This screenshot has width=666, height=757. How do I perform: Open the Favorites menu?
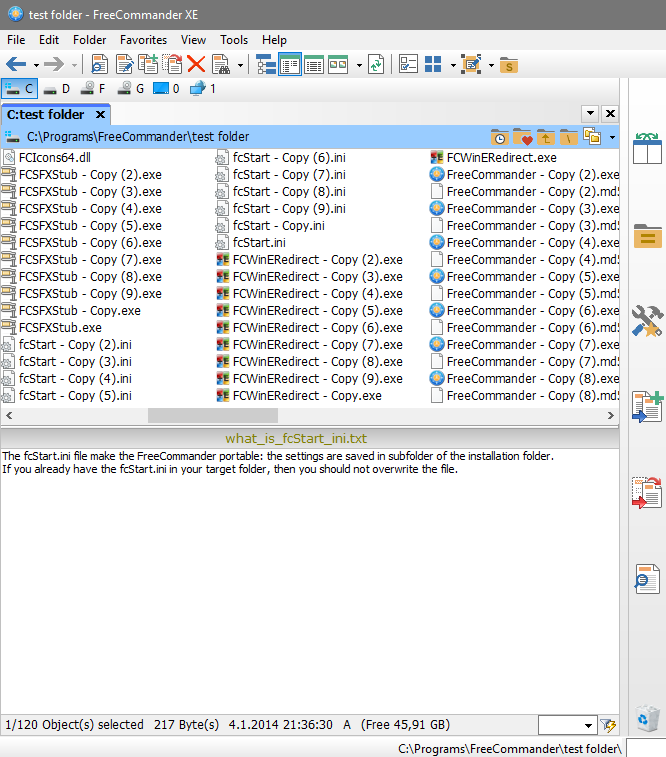tap(143, 40)
